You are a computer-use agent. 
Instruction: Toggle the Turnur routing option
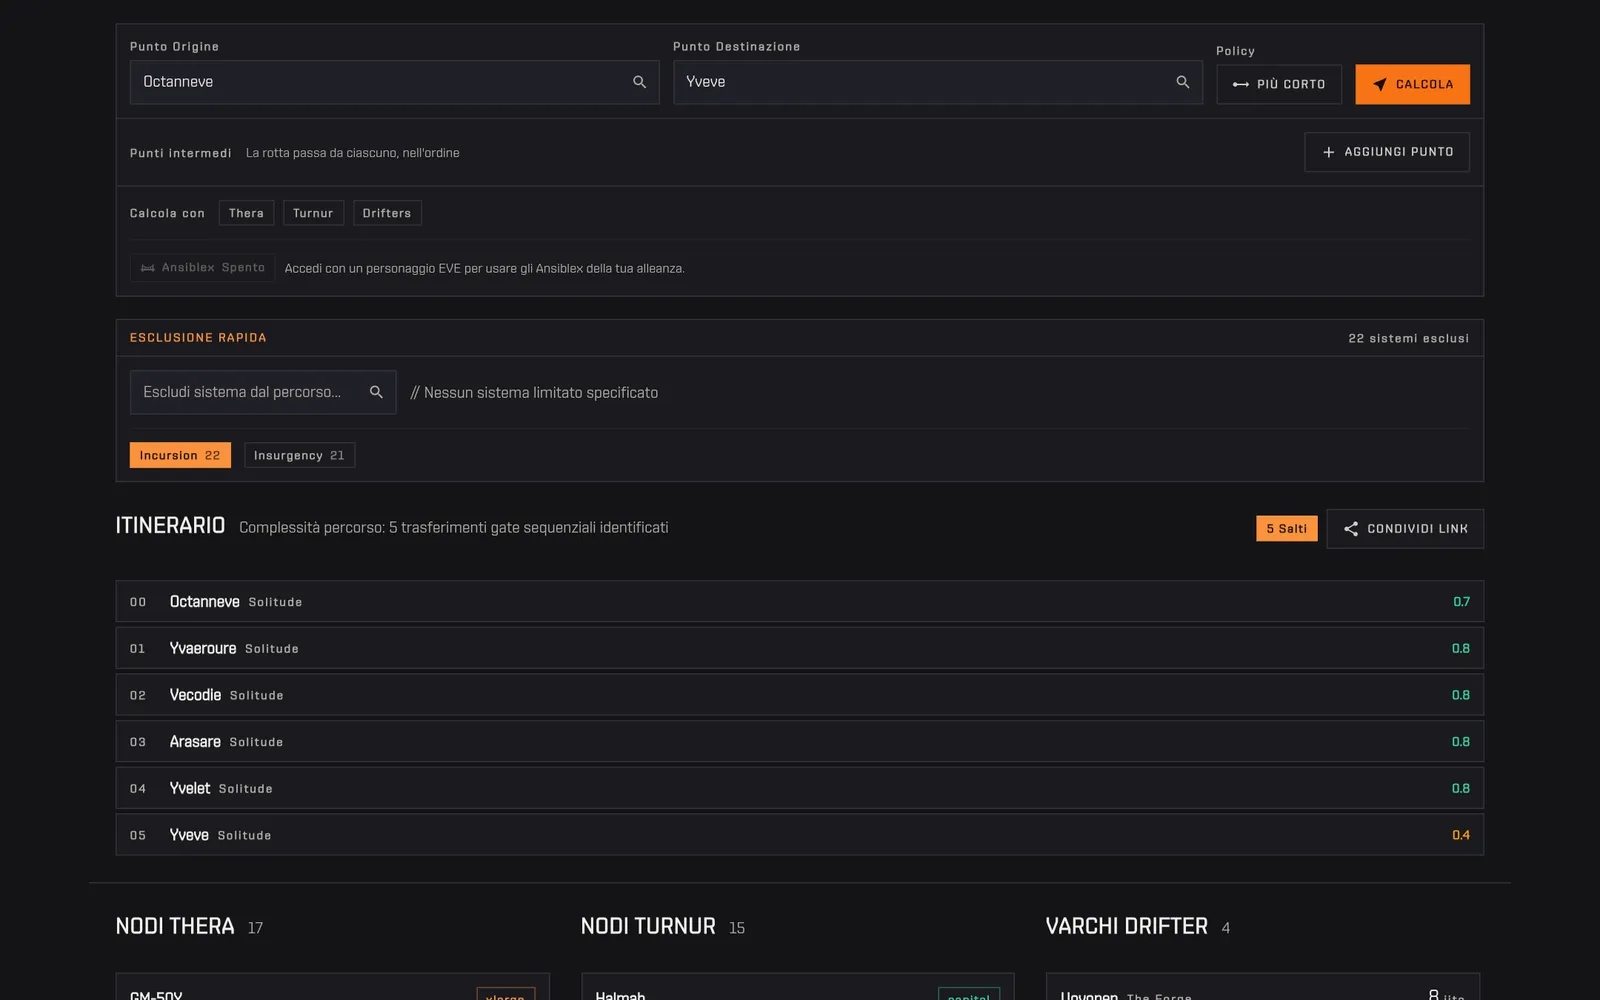point(313,213)
